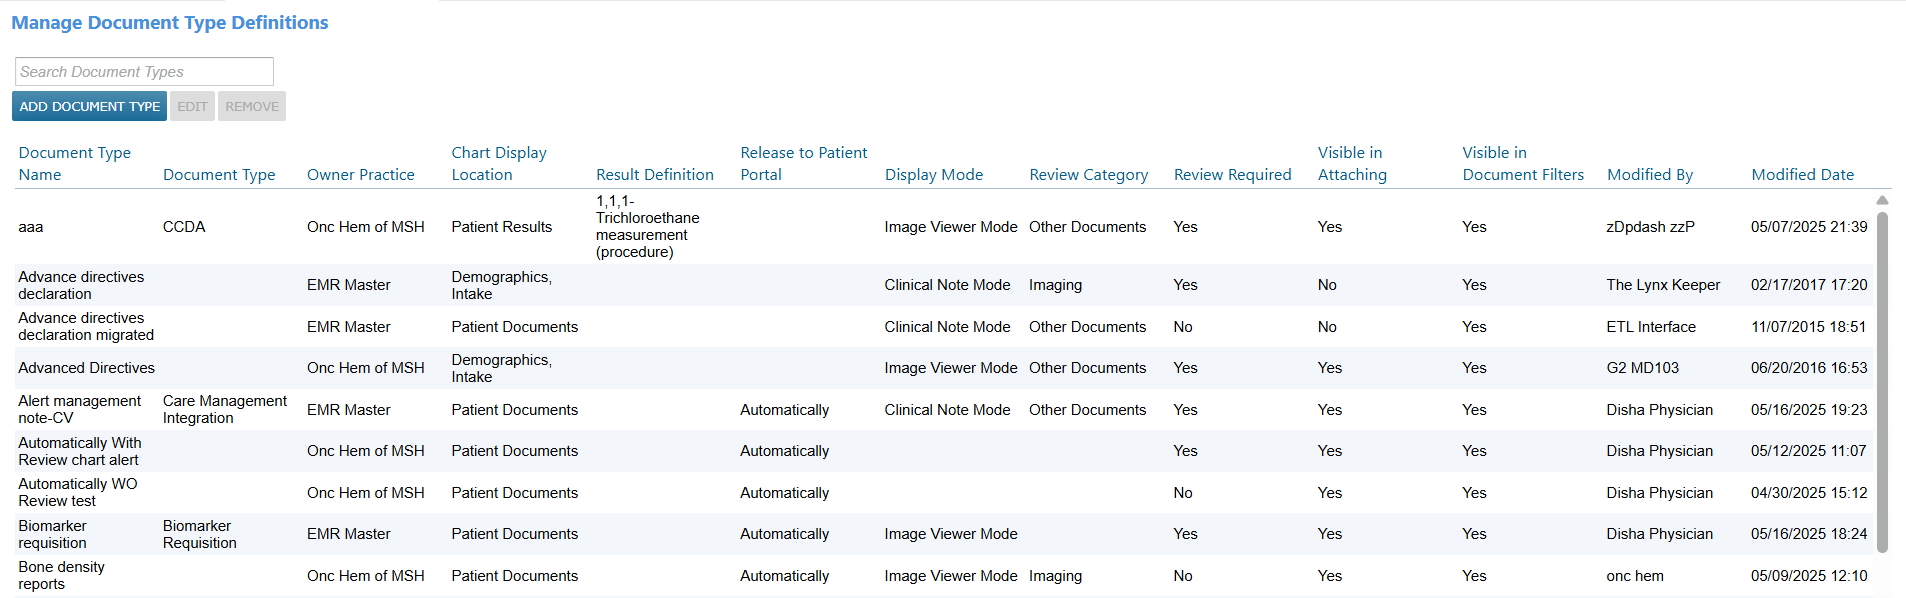Focus the Search Document Types field

point(144,72)
